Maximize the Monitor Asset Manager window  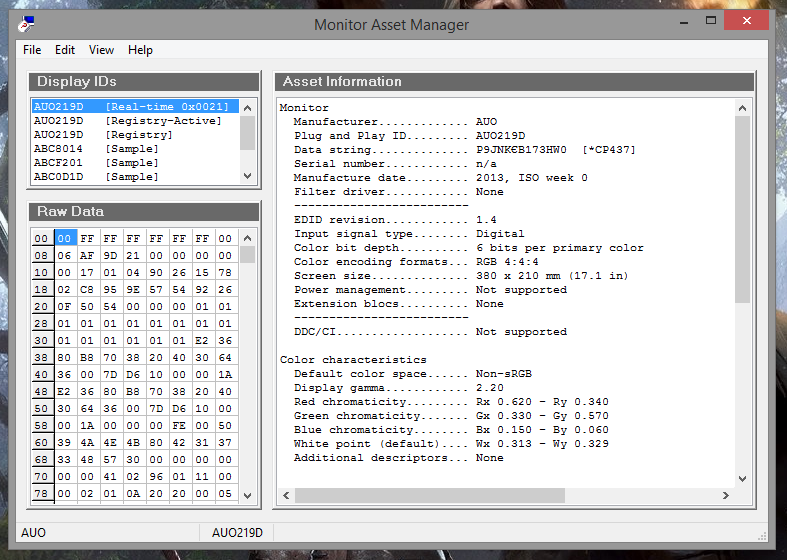tap(711, 21)
